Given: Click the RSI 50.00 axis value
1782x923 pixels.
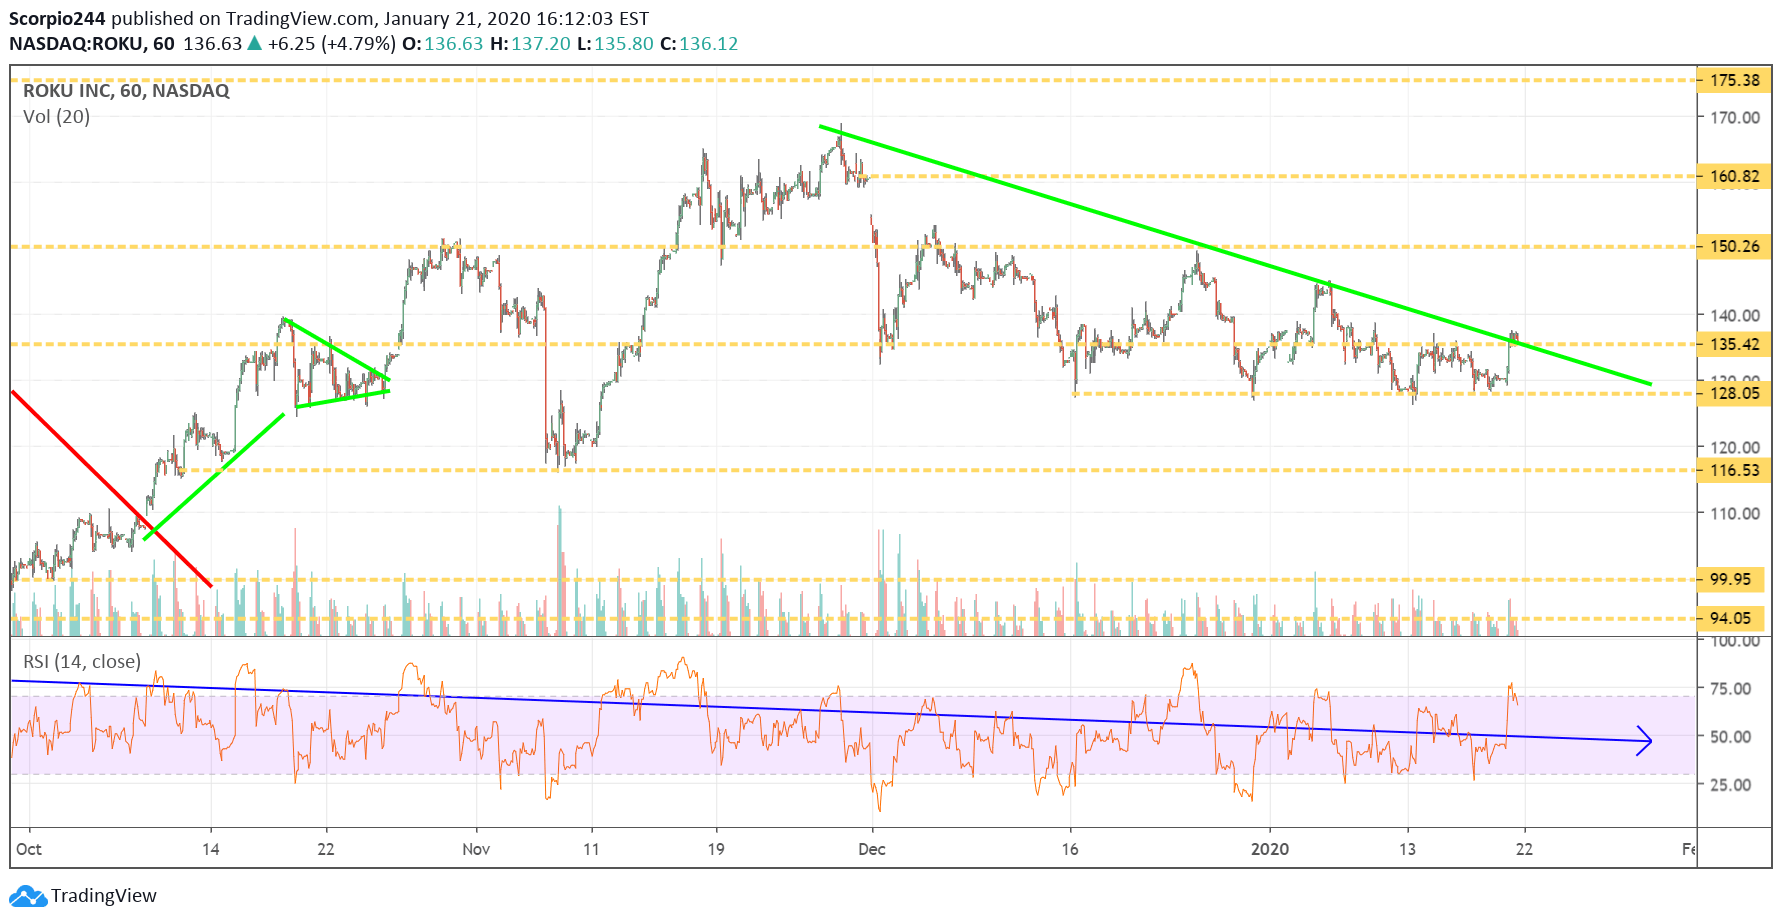Looking at the screenshot, I should [x=1730, y=736].
